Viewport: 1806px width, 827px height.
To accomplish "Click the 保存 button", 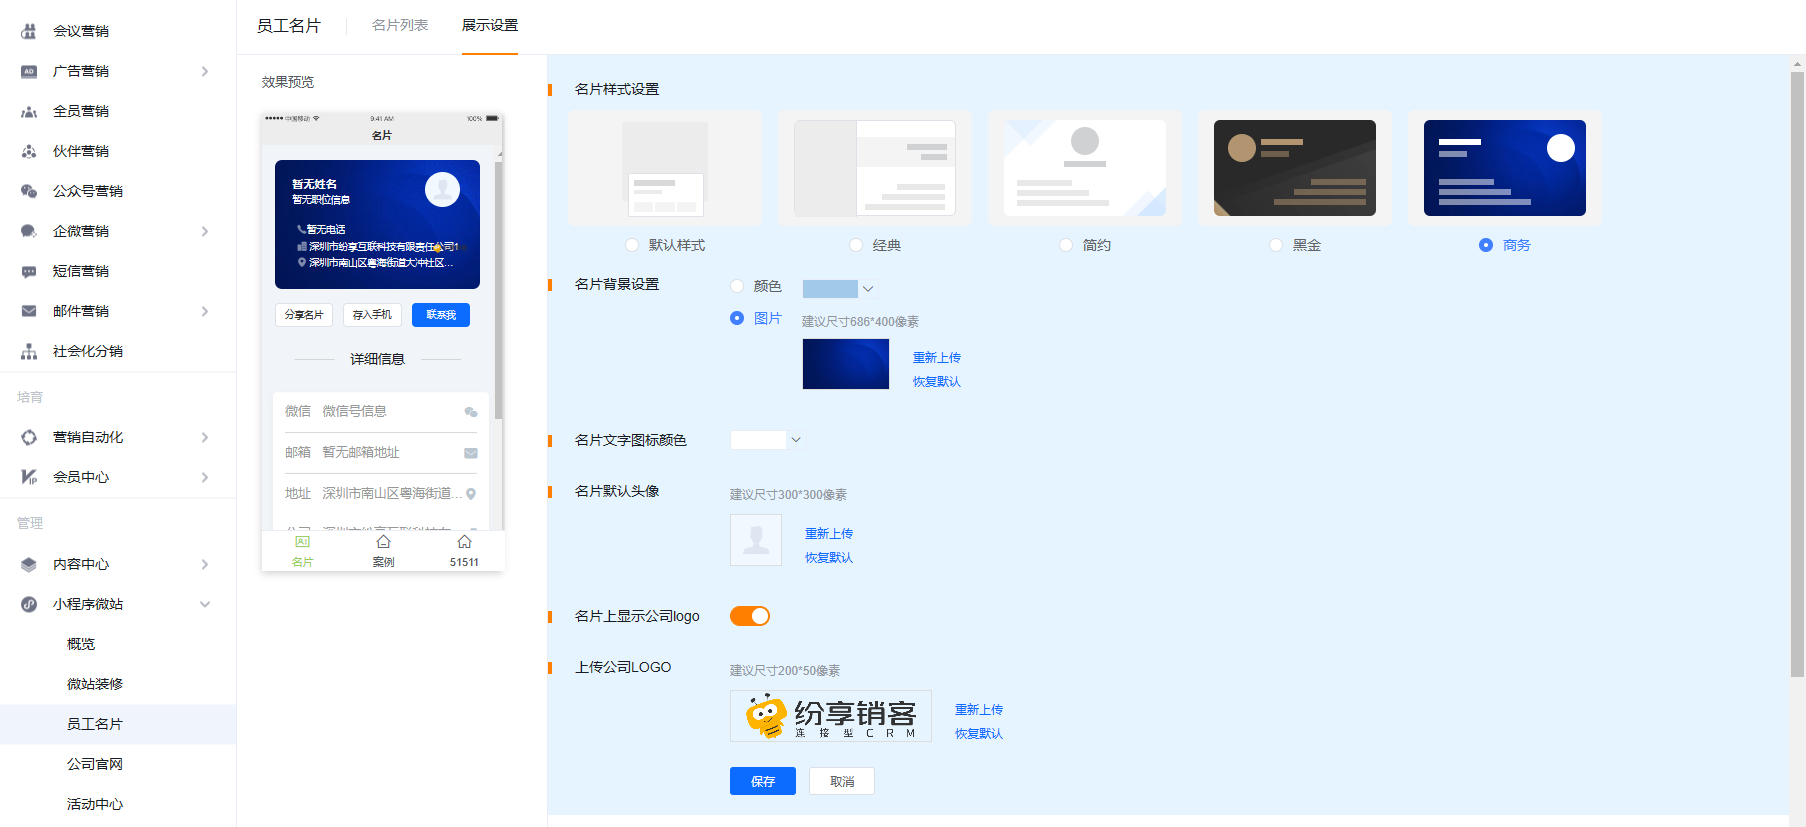I will 762,781.
